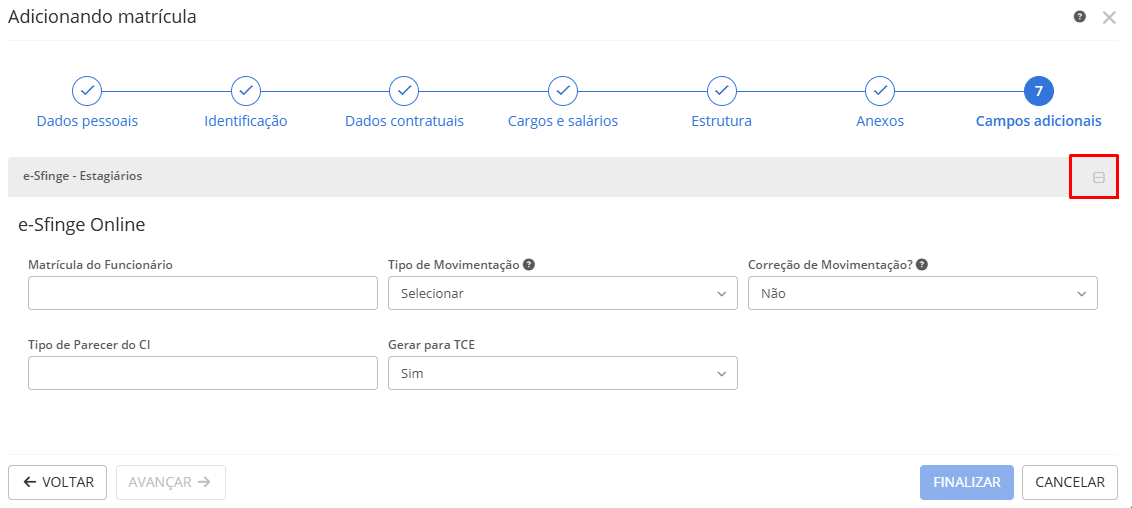Open the Correção de Movimentação dropdown

click(922, 294)
